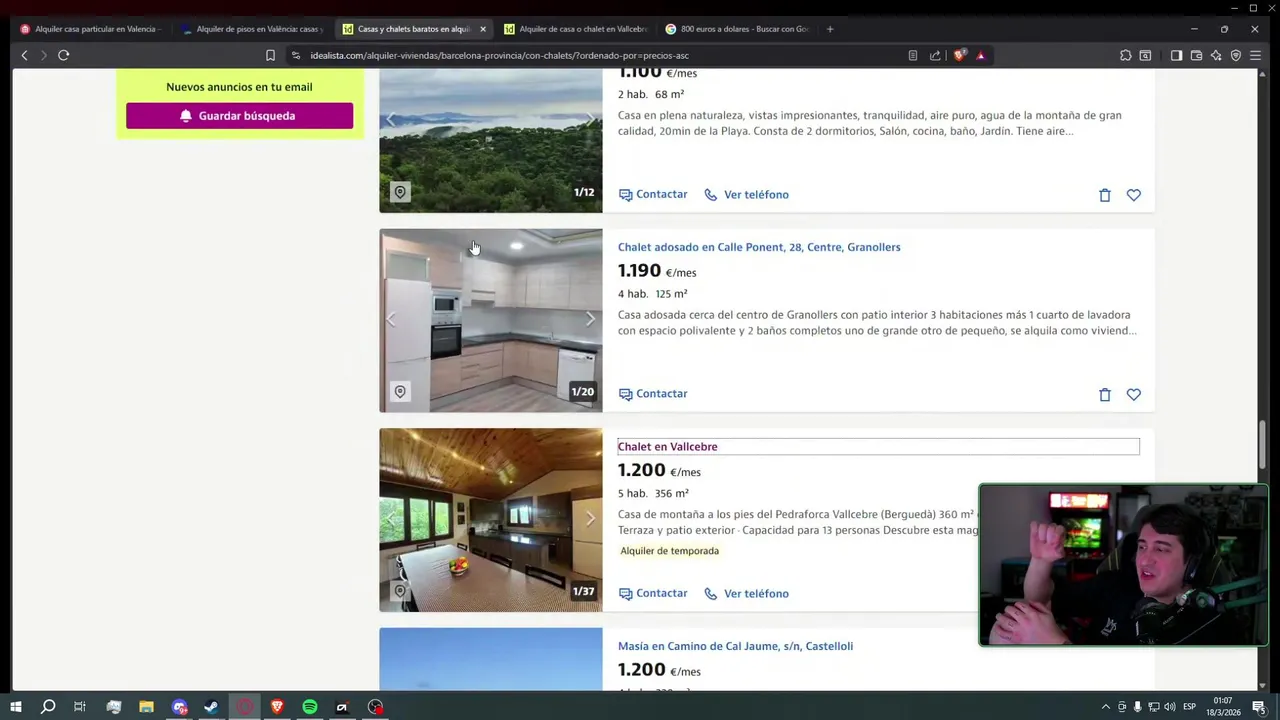The height and width of the screenshot is (720, 1280).
Task: Reload the current page
Action: (x=63, y=55)
